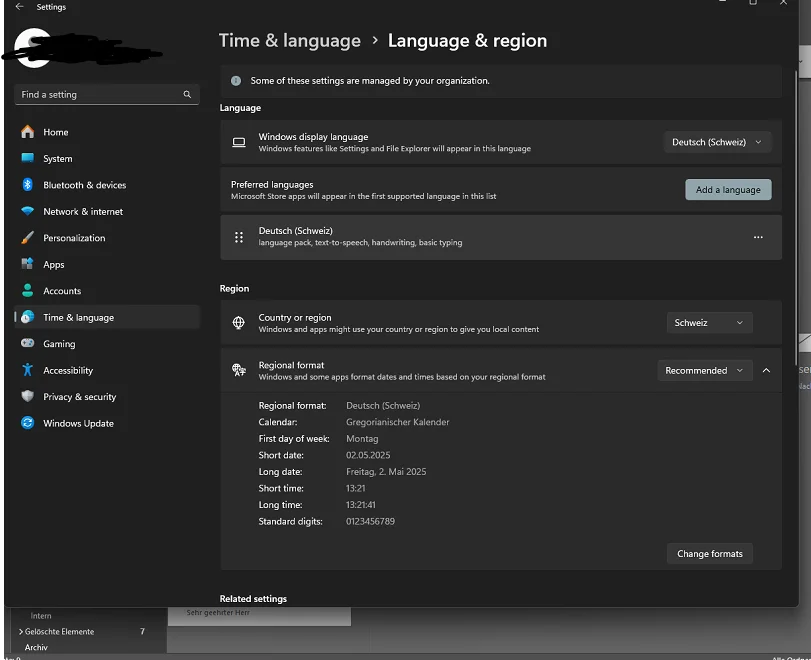The image size is (811, 660).
Task: Click the Settings window vertical scrollbar
Action: (797, 217)
